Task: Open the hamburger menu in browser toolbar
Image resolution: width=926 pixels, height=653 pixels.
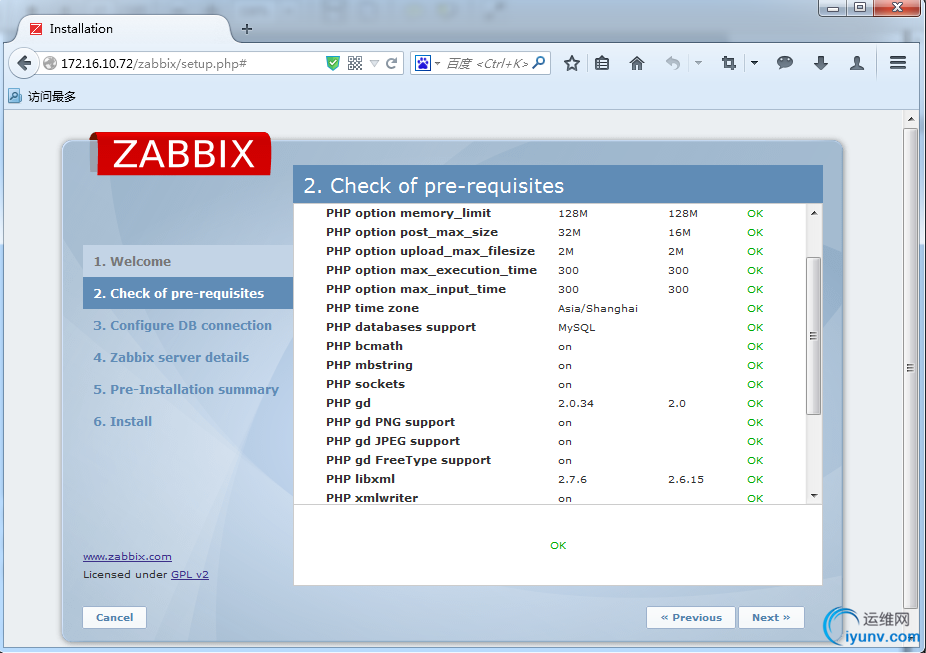Action: pyautogui.click(x=897, y=63)
